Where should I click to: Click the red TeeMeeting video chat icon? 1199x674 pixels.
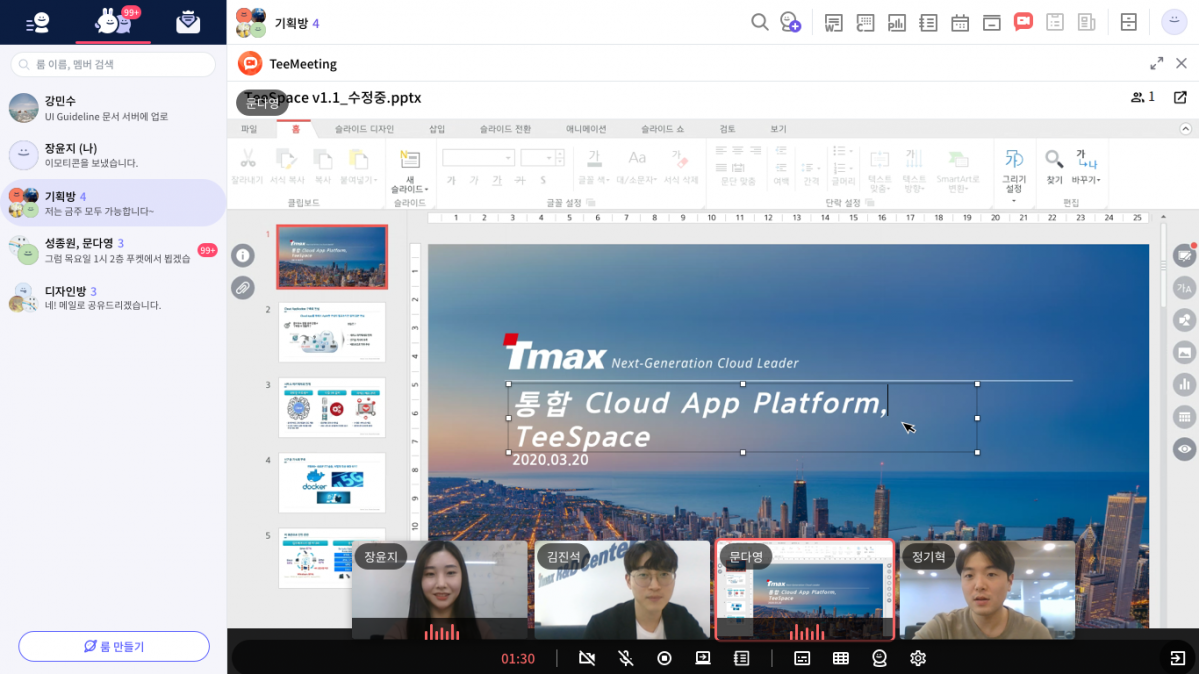[x=1023, y=22]
